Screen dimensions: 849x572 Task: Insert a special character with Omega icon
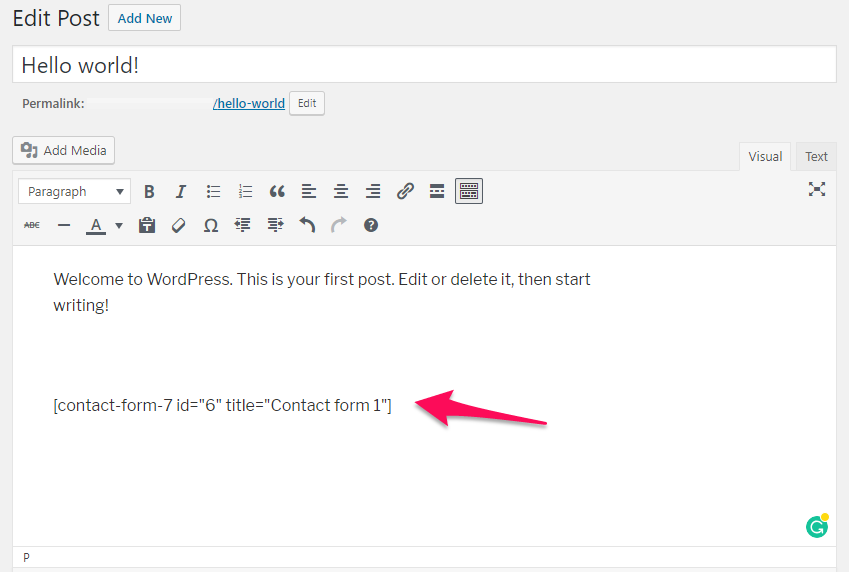(x=211, y=225)
